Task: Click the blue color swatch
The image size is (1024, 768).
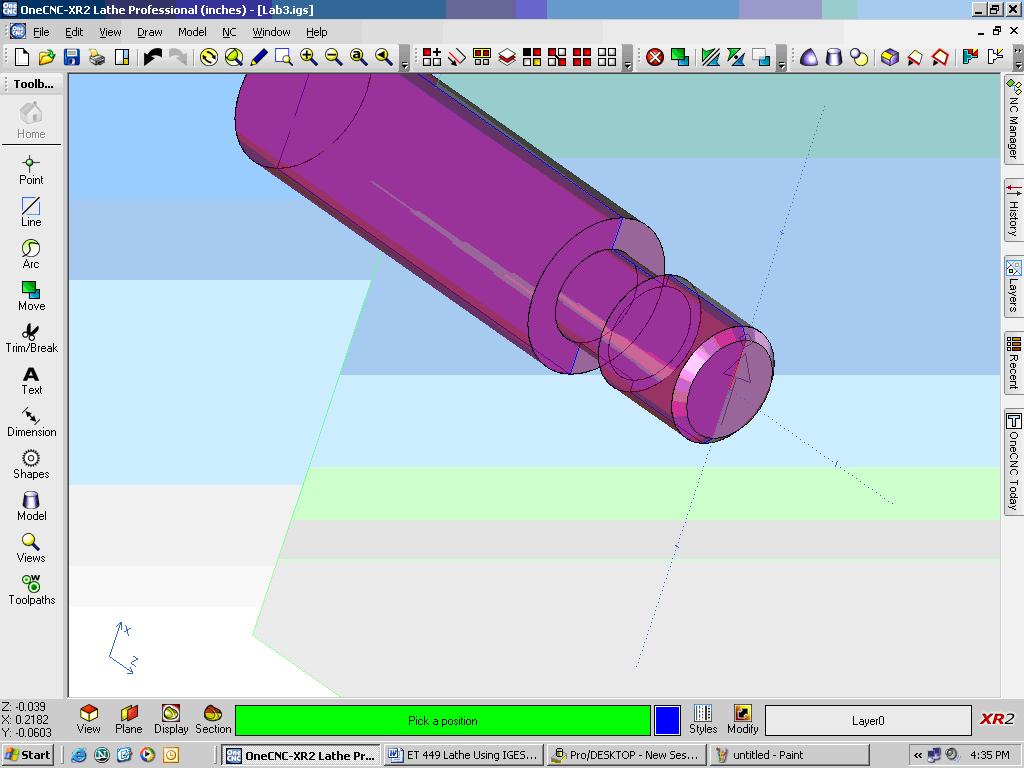Action: point(667,720)
